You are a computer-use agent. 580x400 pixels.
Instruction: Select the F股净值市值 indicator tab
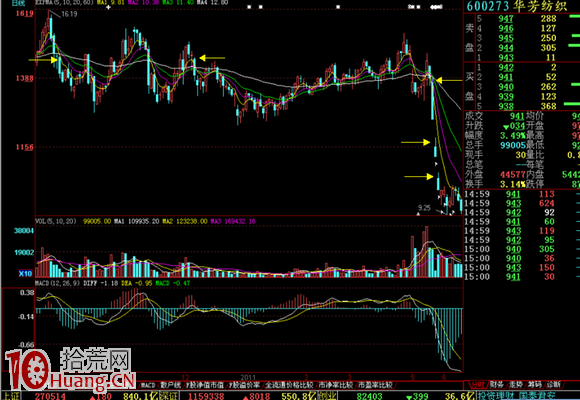pos(204,386)
